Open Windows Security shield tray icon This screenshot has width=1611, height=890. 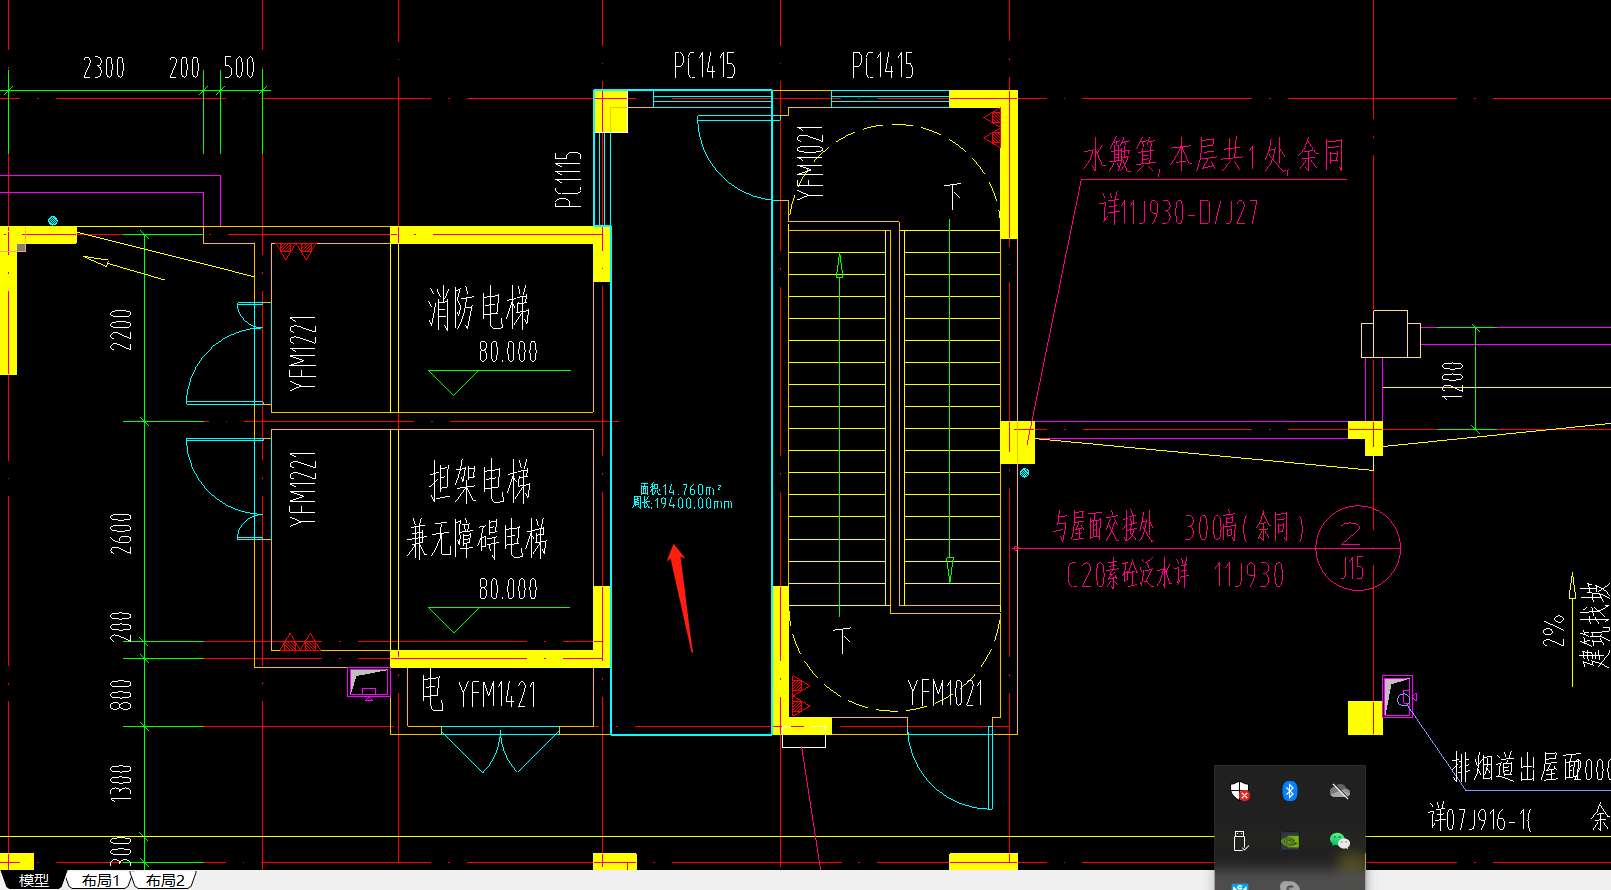tap(1240, 792)
